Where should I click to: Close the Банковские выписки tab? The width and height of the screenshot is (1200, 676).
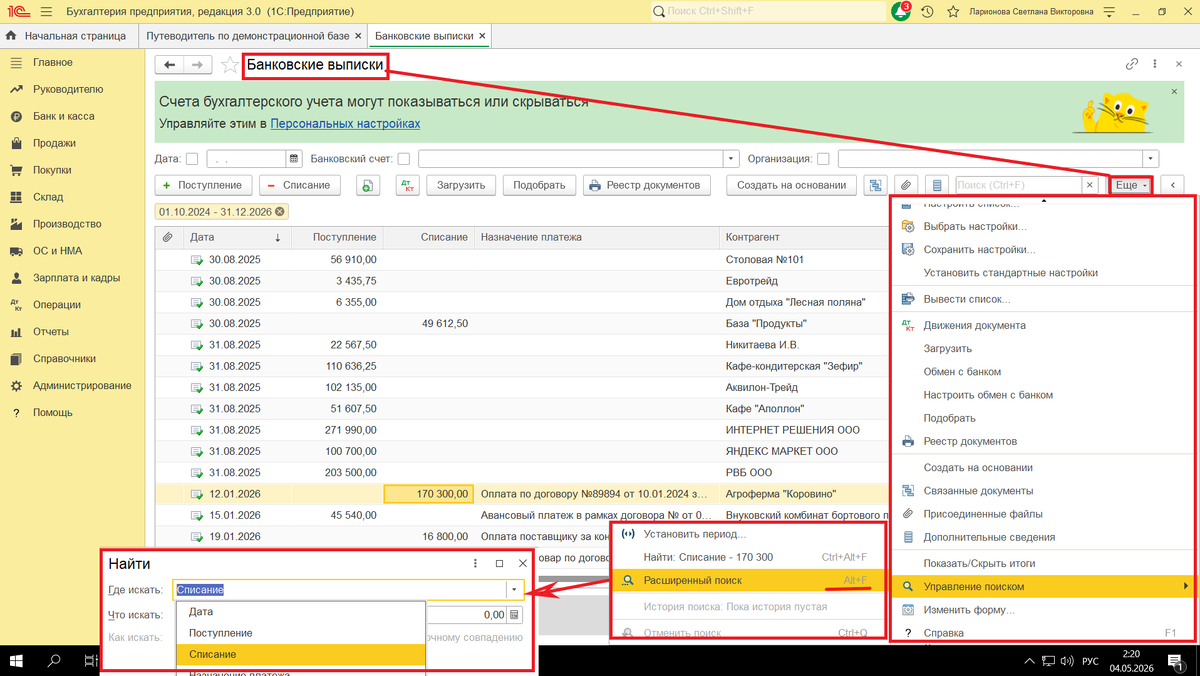pyautogui.click(x=483, y=35)
